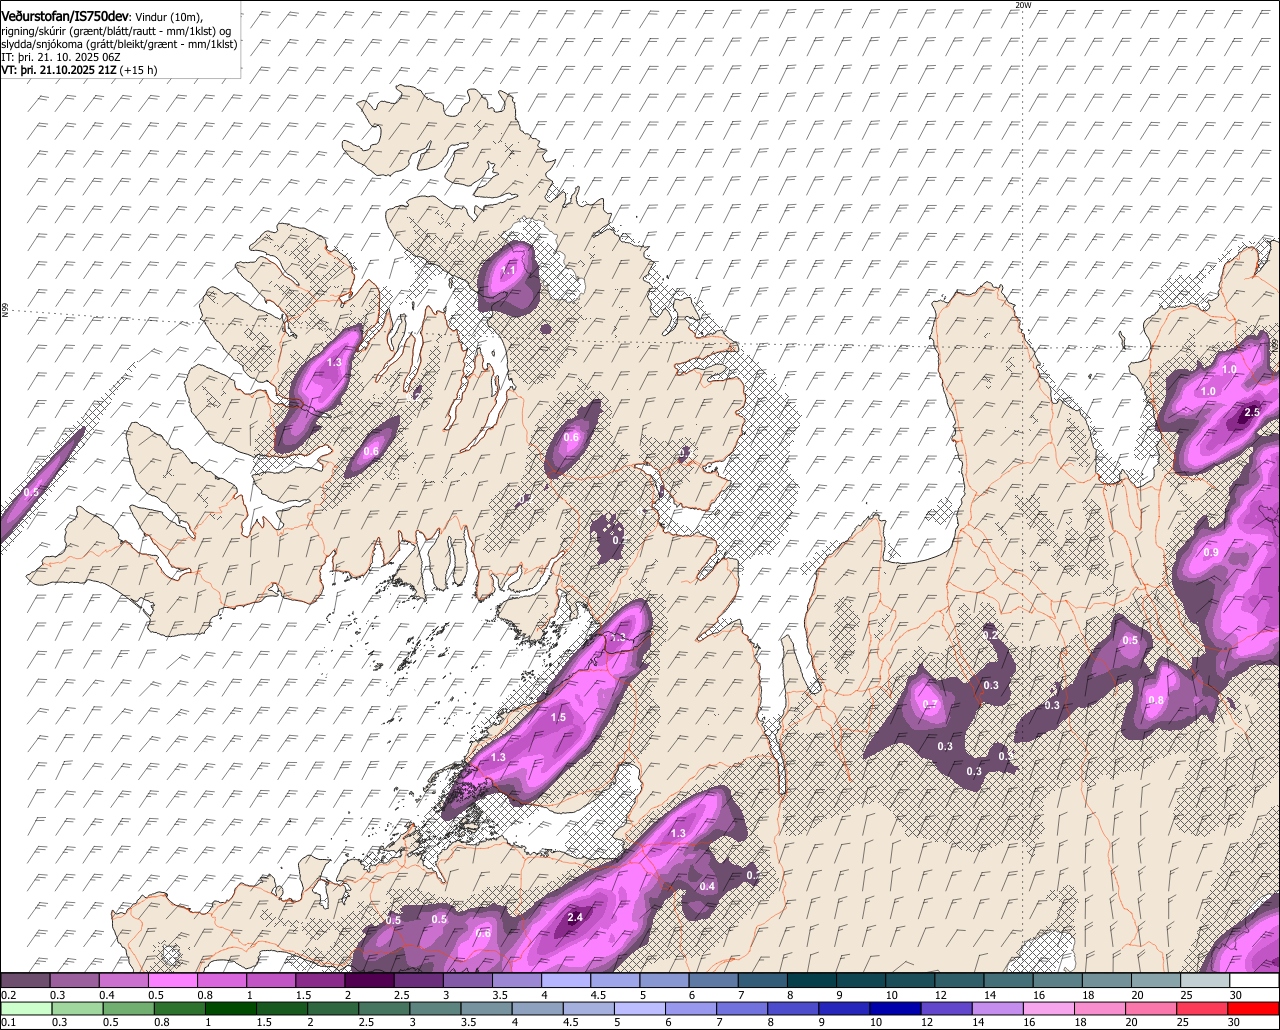Click lower legend darkest green swatch at 1
The height and width of the screenshot is (1030, 1280).
coord(232,1008)
